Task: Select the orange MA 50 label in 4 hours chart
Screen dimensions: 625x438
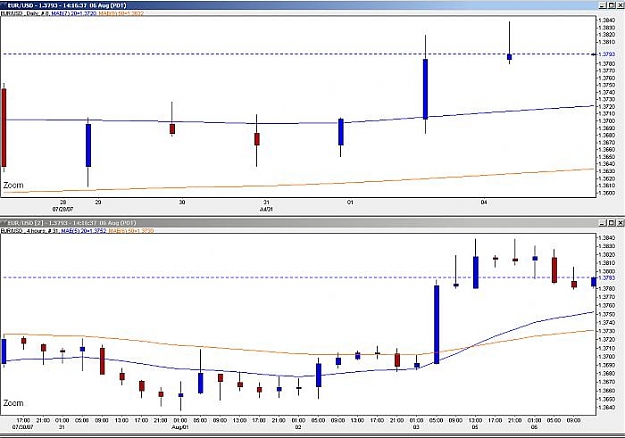Action: pos(131,230)
